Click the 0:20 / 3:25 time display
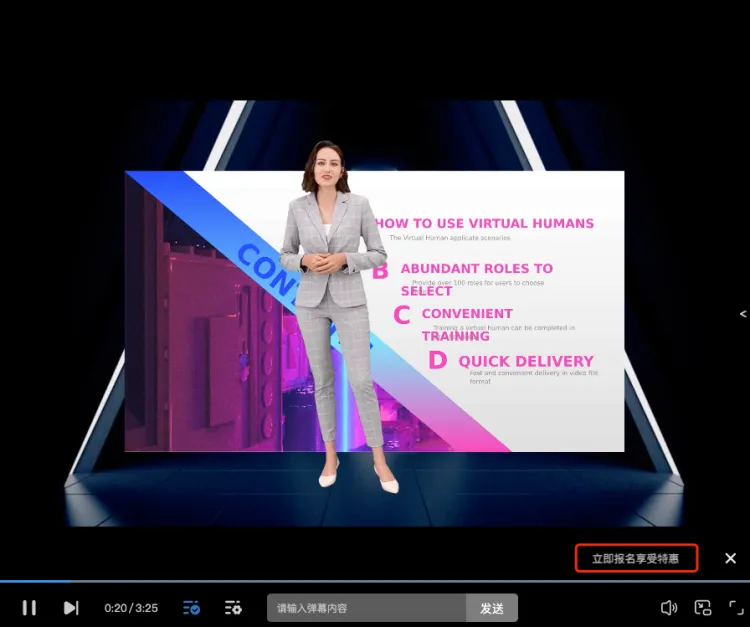The height and width of the screenshot is (627, 750). [x=131, y=607]
